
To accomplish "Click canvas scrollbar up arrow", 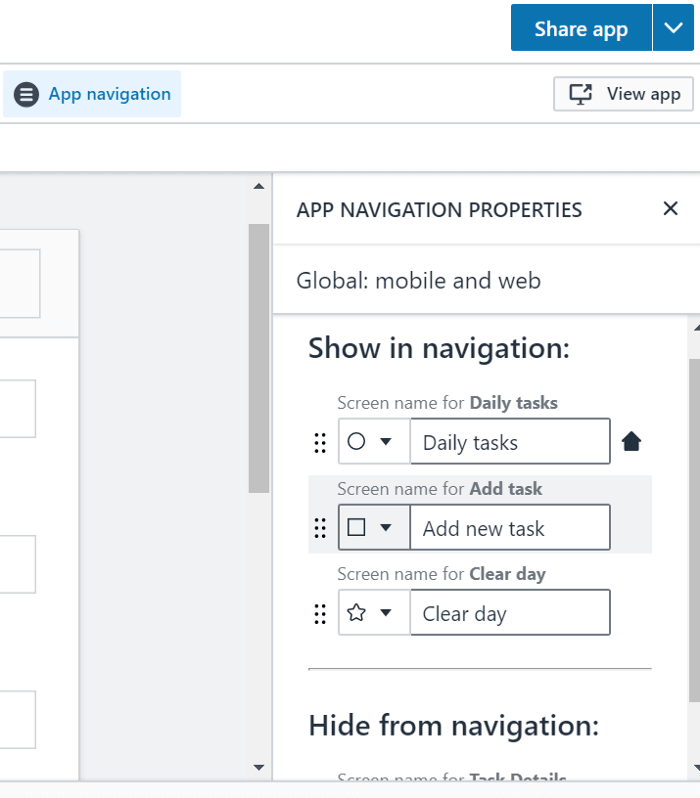I will [259, 186].
